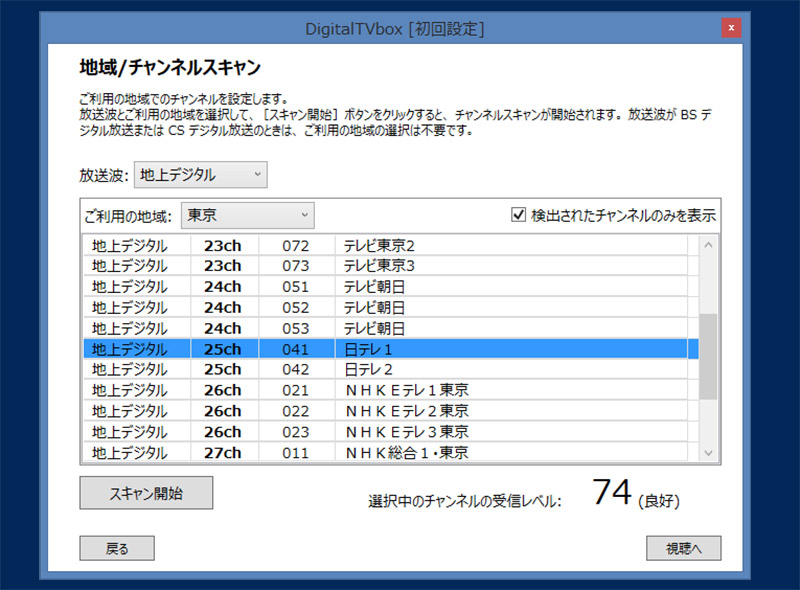Screen dimensions: 800x590
Task: Click the スキャン開始 button
Action: coord(146,492)
